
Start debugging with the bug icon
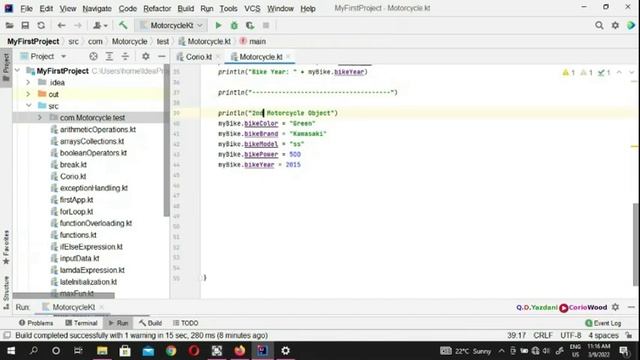point(234,25)
